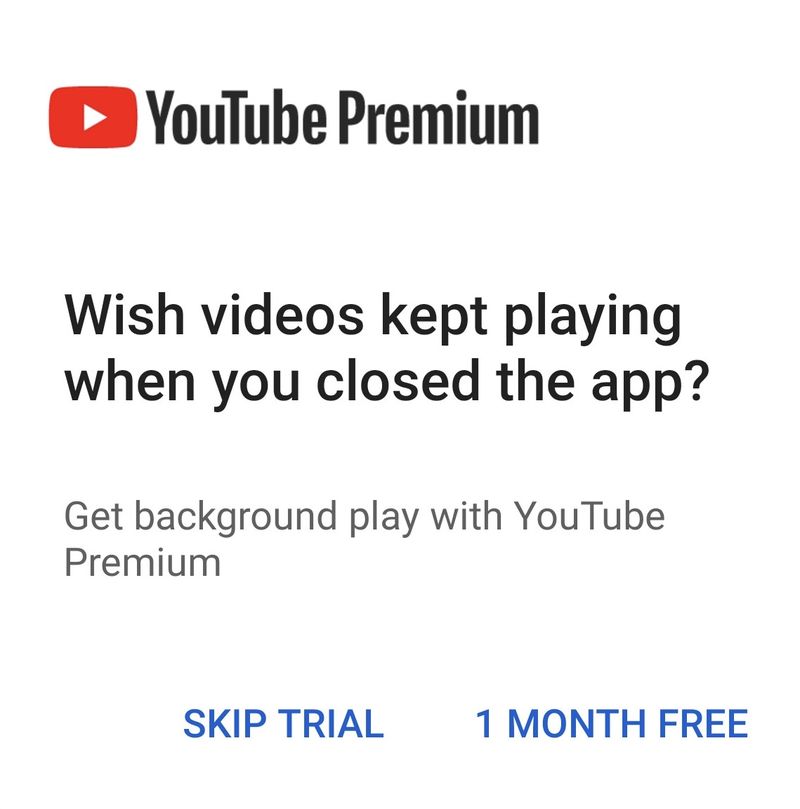Click "YouTube" in the gray description text
This screenshot has height=809, width=800.
click(x=589, y=516)
